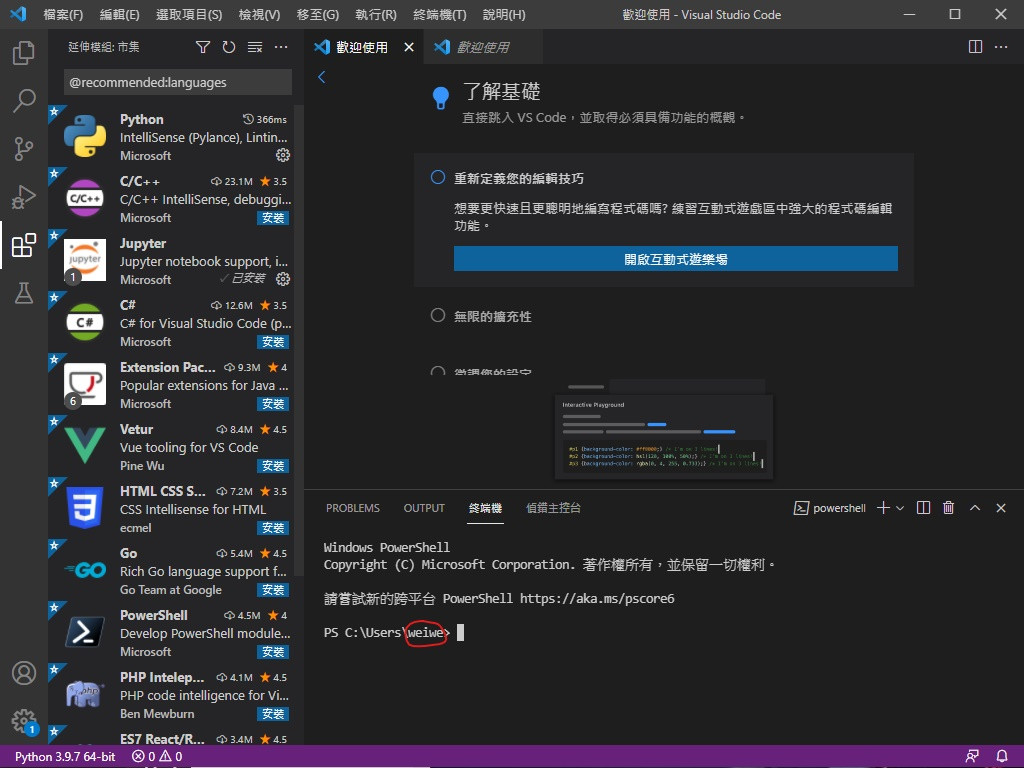Refresh the extensions list
The height and width of the screenshot is (768, 1024).
229,47
